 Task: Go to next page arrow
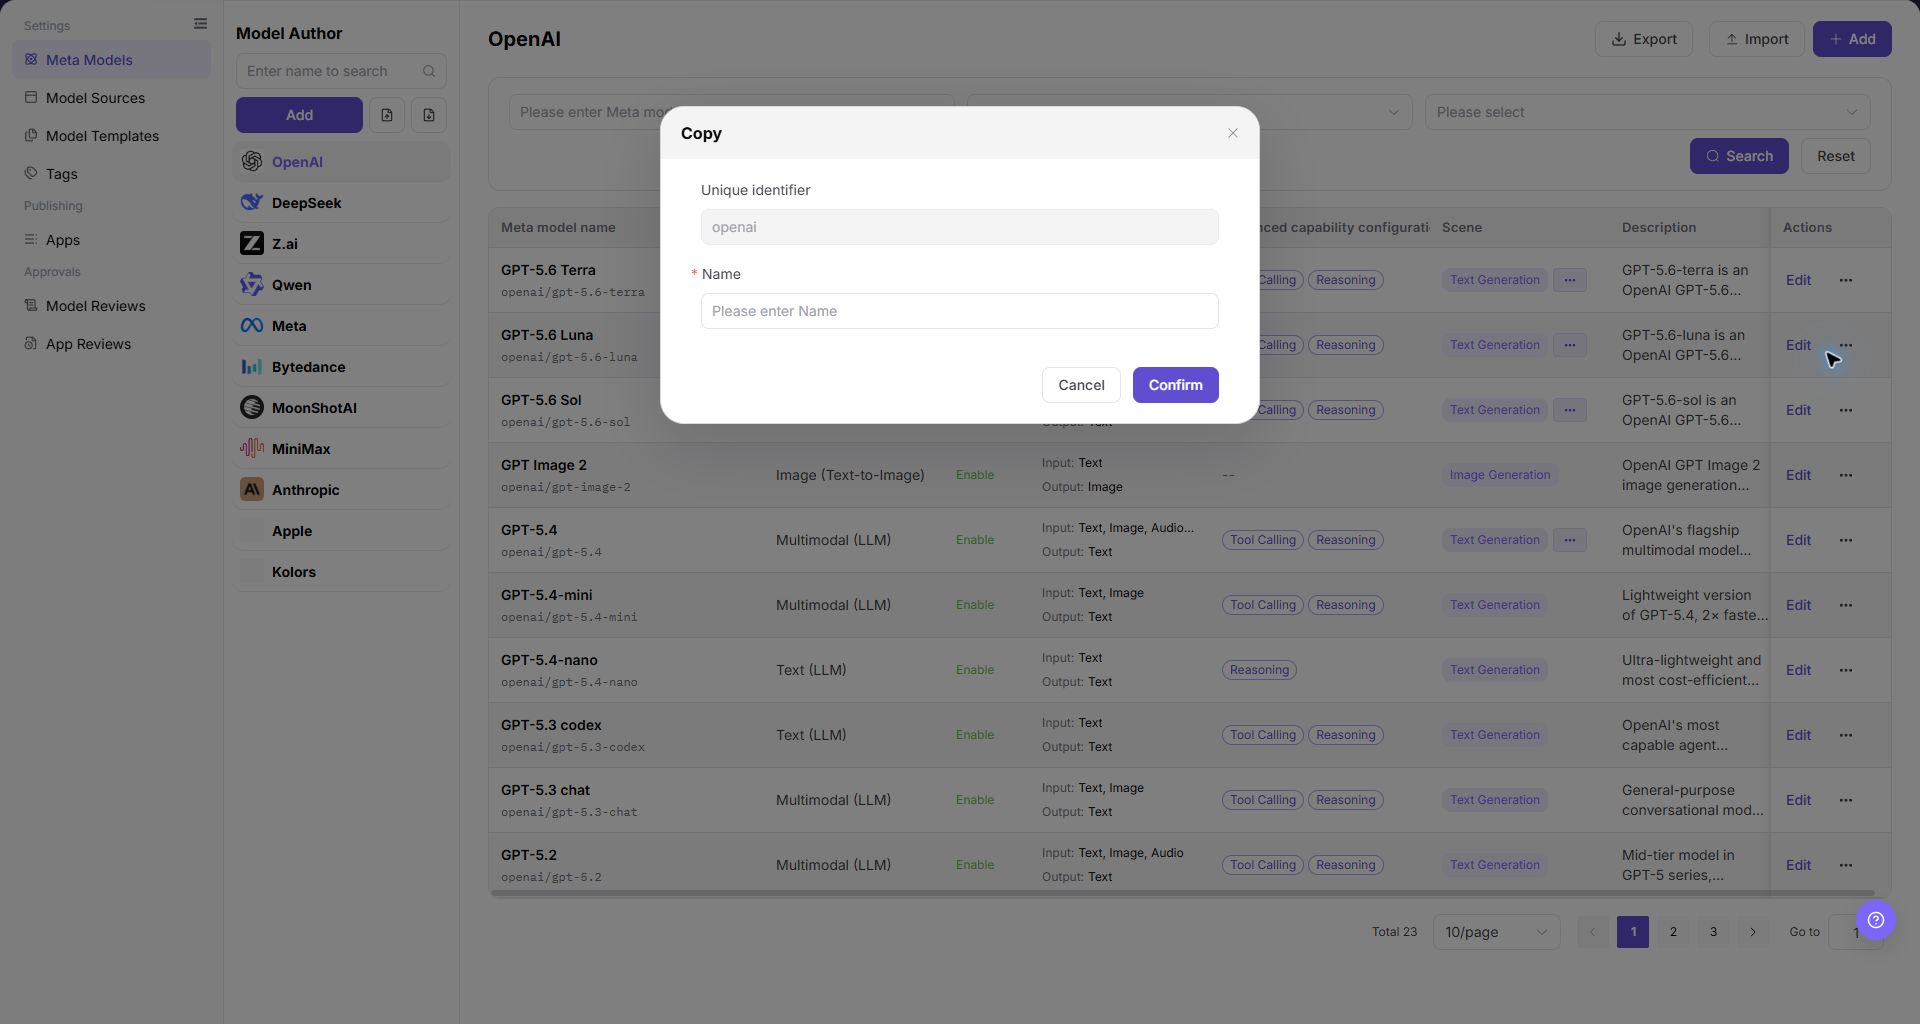tap(1753, 932)
